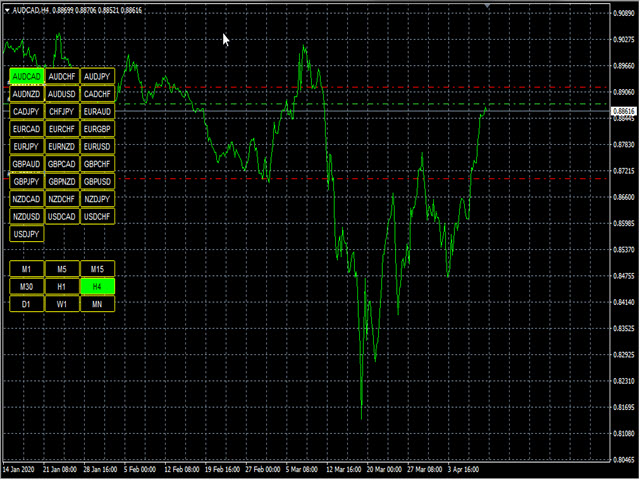Select GBPCHF pair

pos(98,164)
